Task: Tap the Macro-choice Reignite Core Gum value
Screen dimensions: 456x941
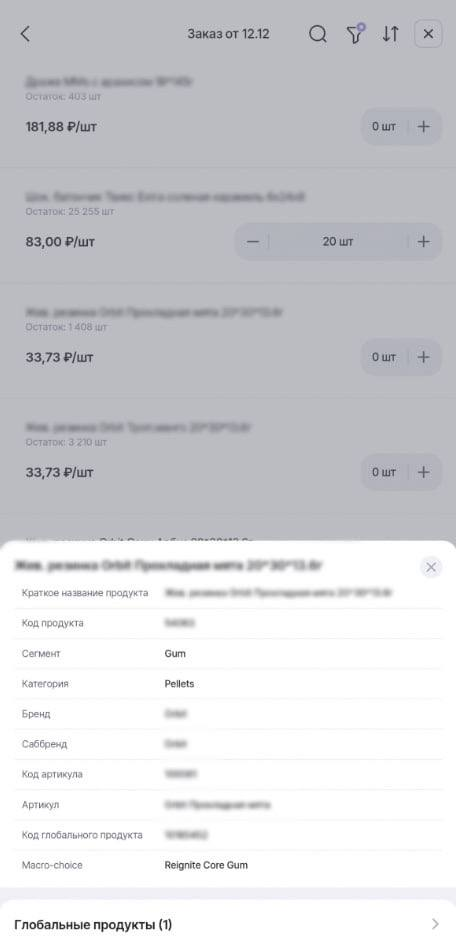Action: (206, 865)
